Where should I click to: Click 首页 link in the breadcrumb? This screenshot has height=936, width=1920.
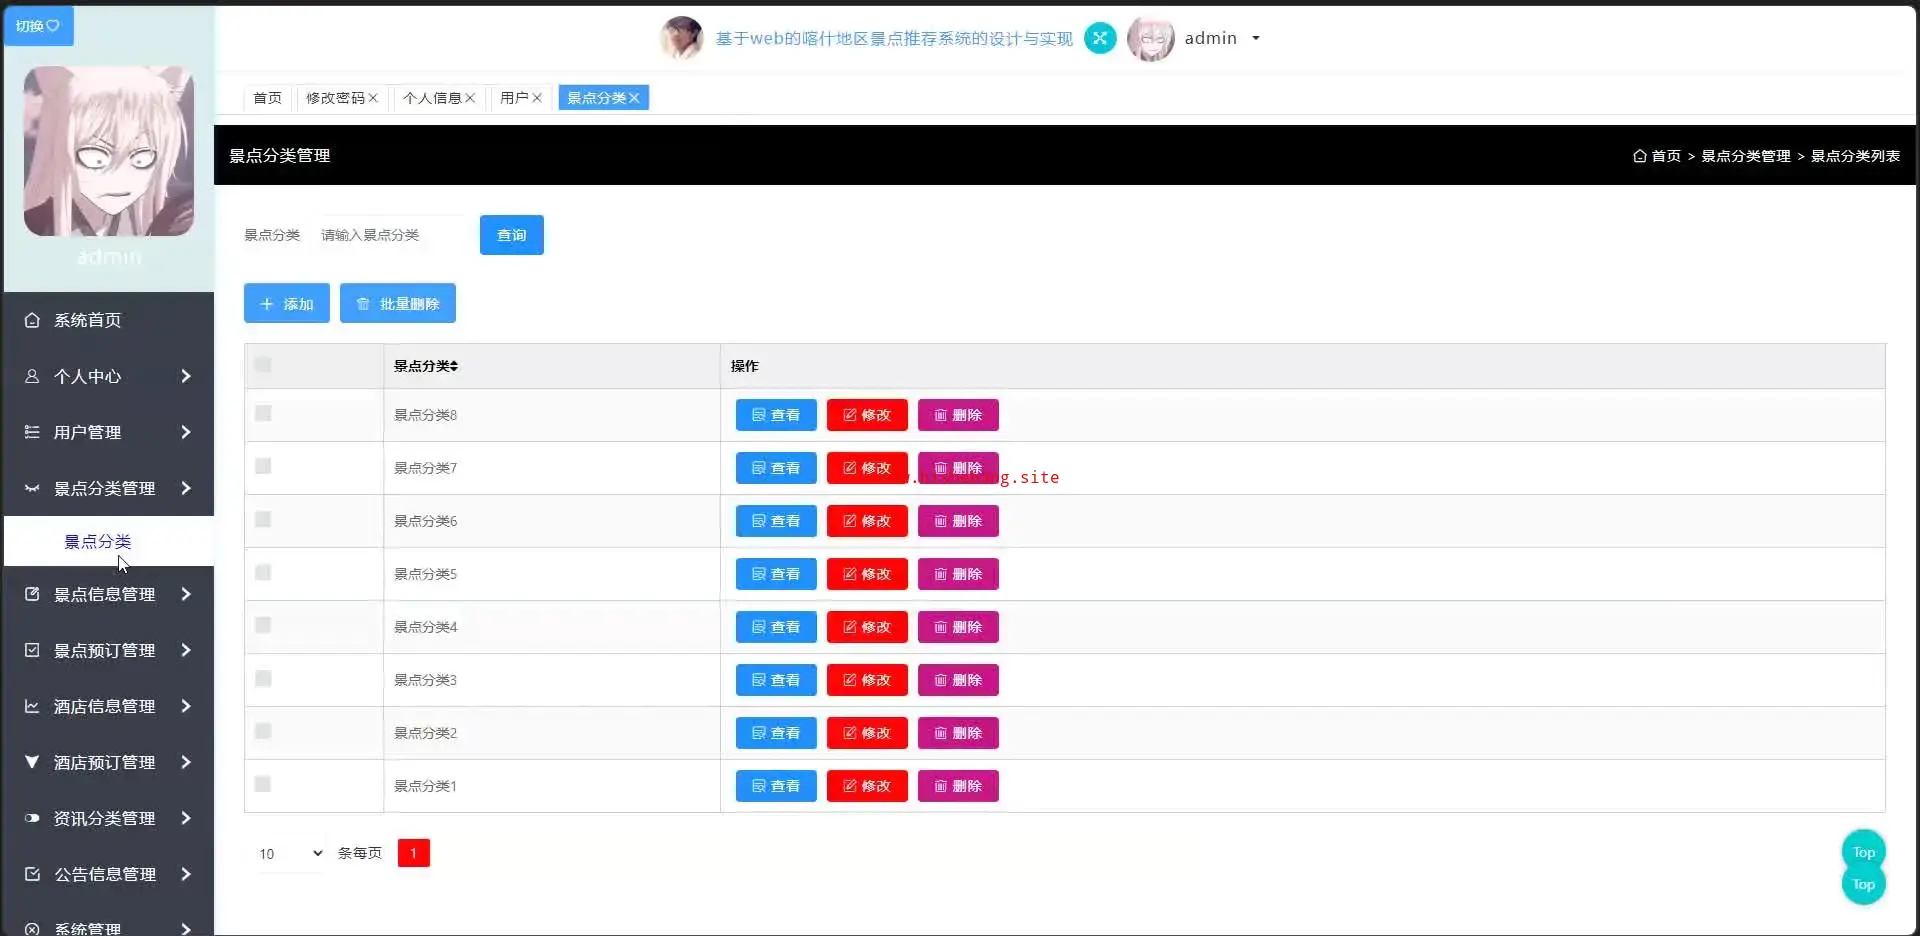point(1666,156)
